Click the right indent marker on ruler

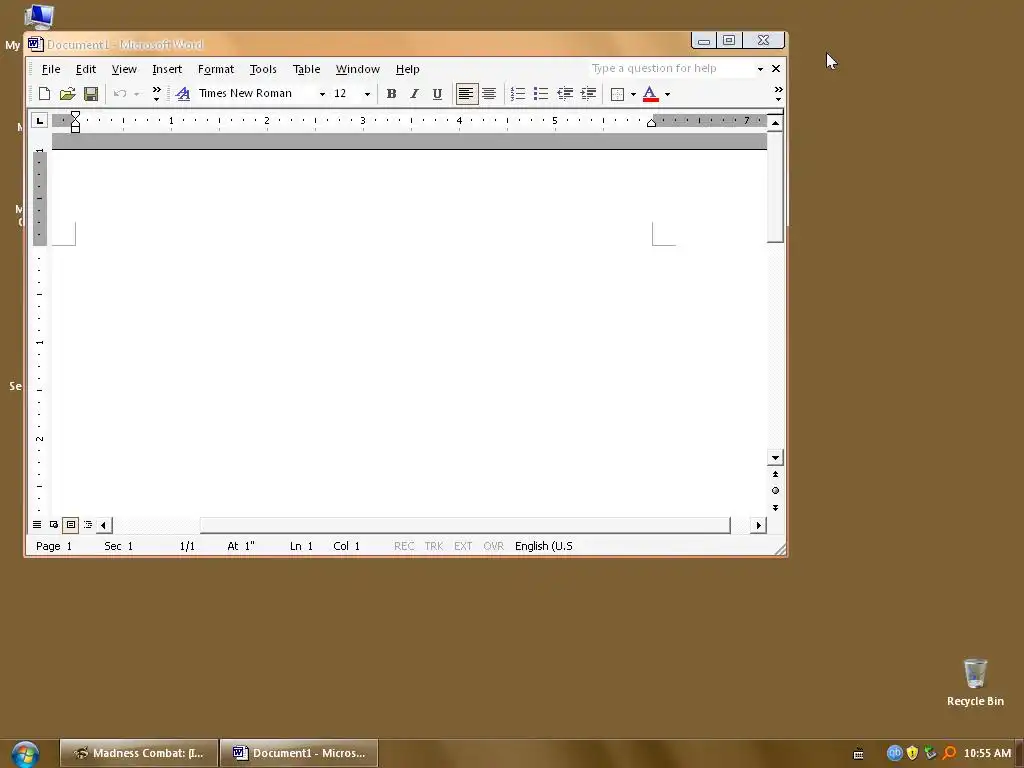click(x=651, y=123)
